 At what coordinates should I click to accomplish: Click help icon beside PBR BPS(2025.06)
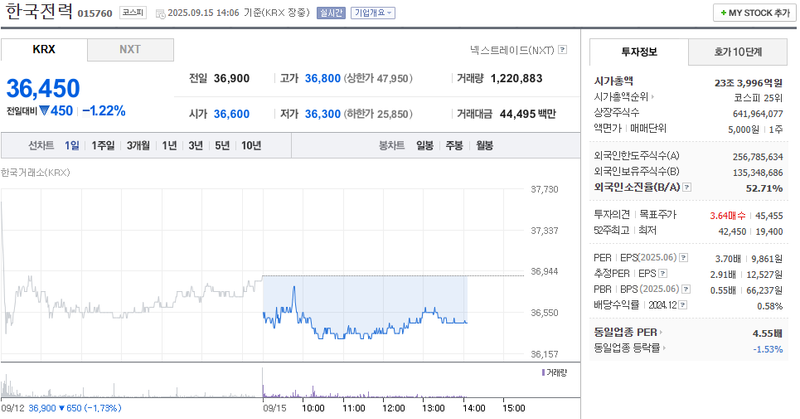click(x=686, y=289)
